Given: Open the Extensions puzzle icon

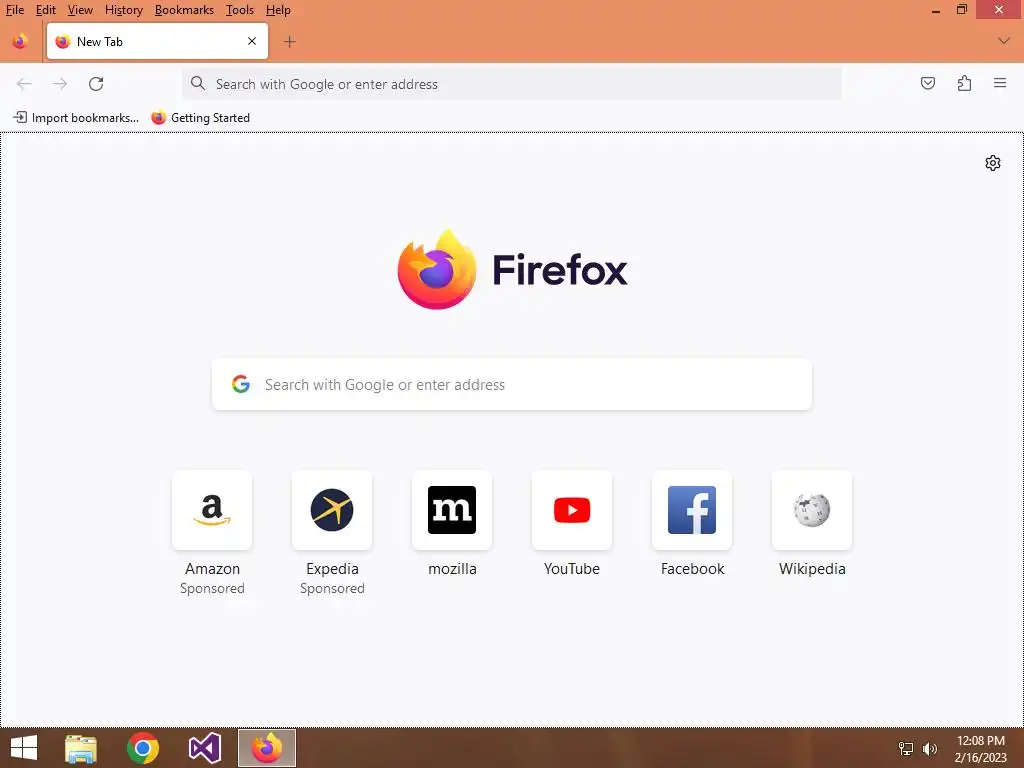Looking at the screenshot, I should [964, 83].
